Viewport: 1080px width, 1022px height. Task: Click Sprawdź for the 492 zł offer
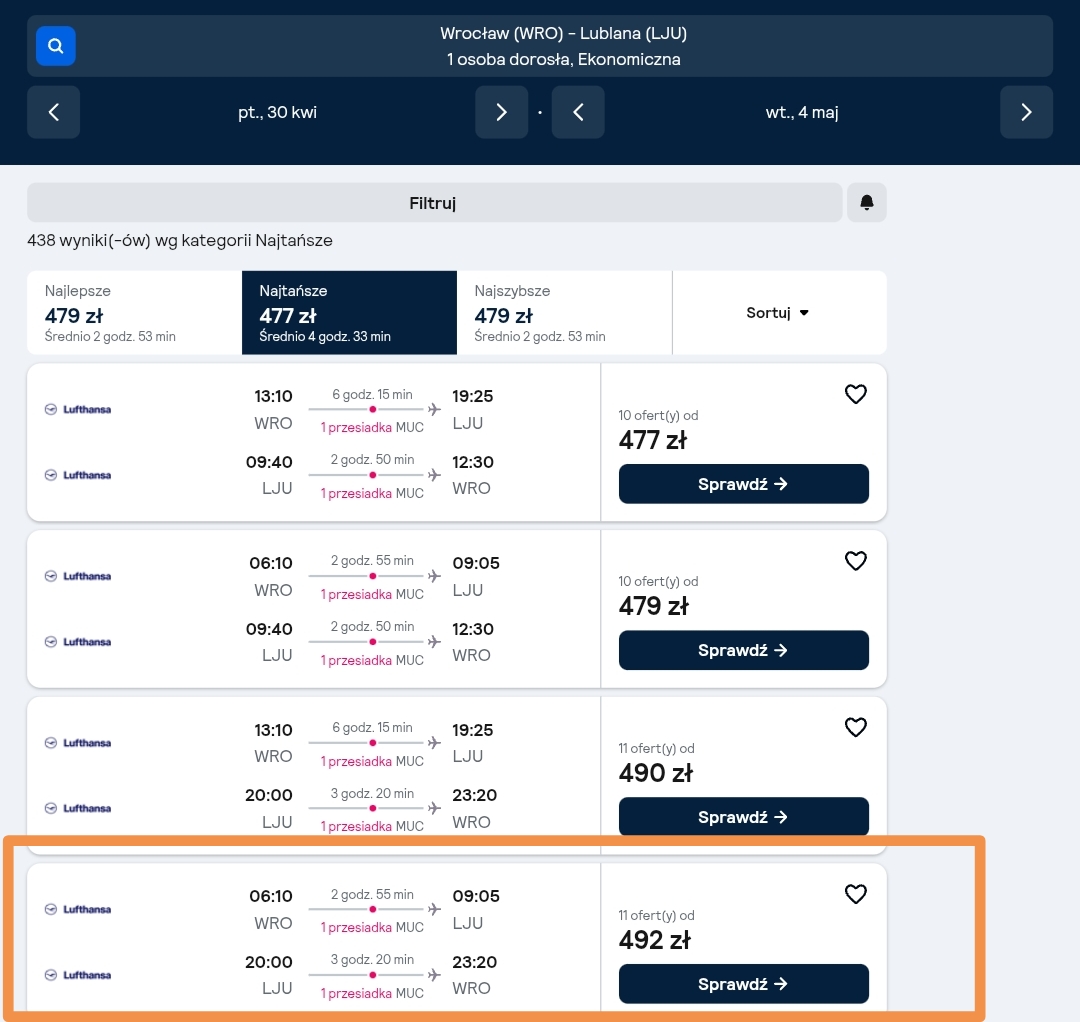[743, 984]
